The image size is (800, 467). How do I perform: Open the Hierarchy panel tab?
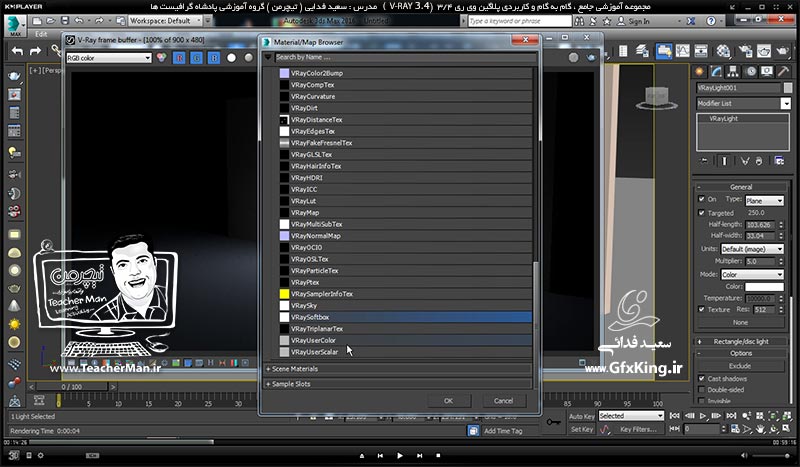coord(733,71)
